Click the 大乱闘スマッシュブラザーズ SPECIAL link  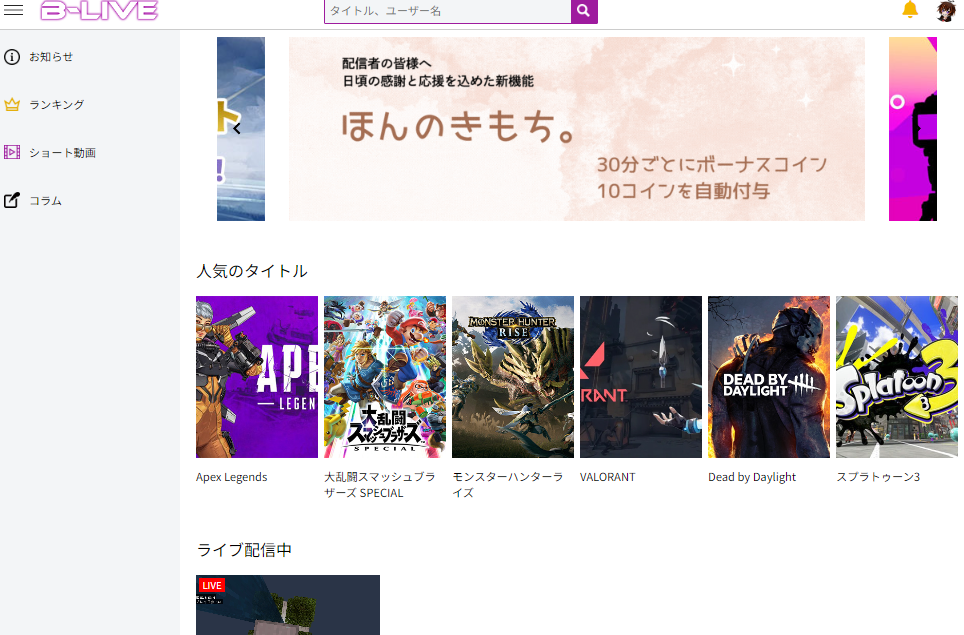point(380,485)
